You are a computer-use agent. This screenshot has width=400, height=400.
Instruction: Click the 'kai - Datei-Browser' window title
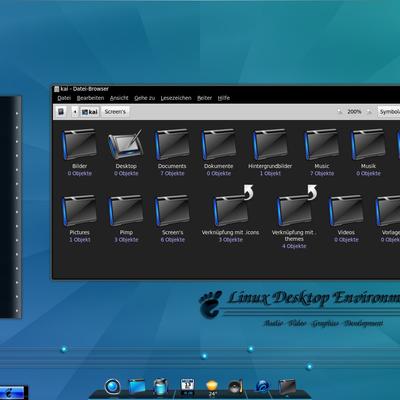coord(84,89)
